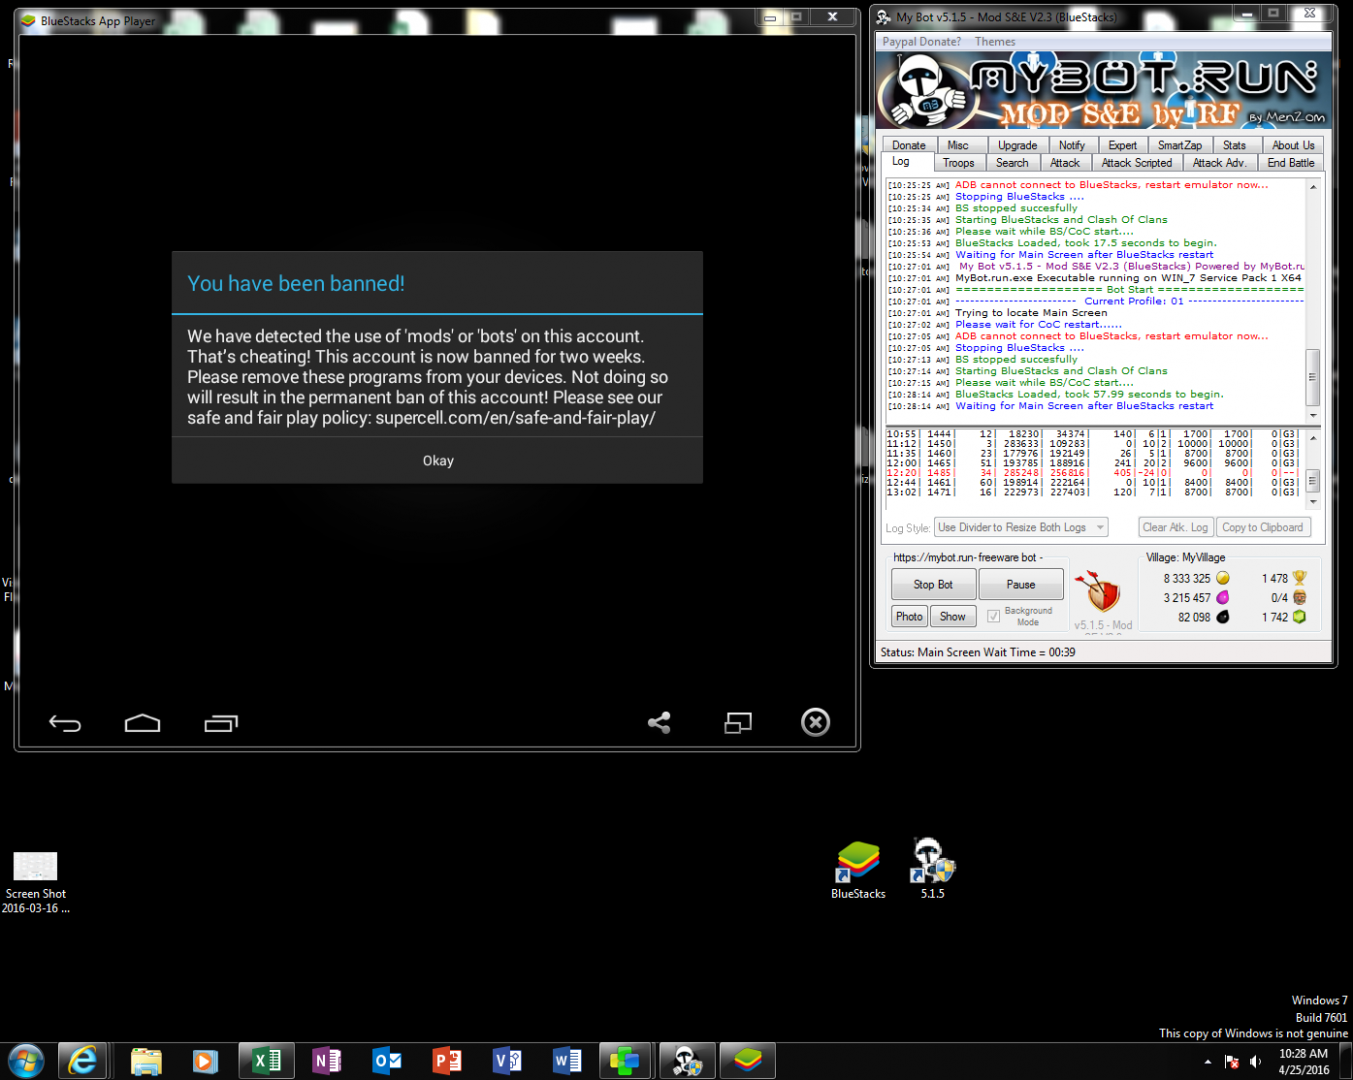Switch to the Upgrade tab
Screen dimensions: 1353x1080
[x=1017, y=145]
